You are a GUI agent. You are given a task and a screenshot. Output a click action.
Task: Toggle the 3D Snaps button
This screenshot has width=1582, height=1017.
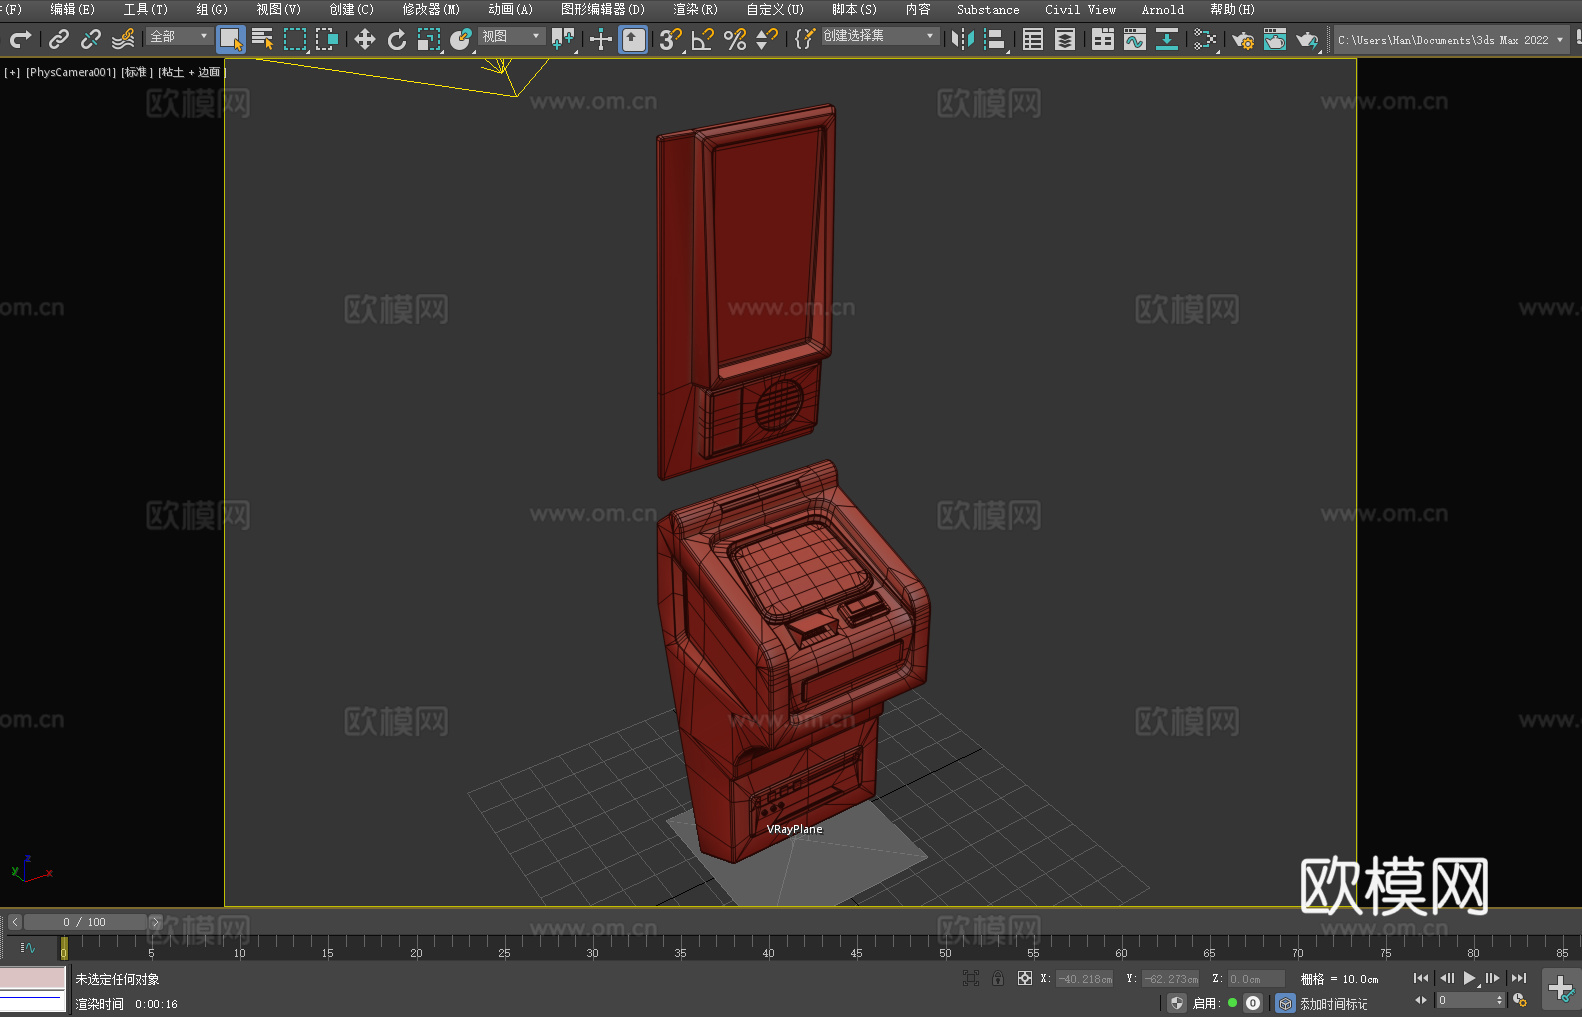[x=670, y=39]
